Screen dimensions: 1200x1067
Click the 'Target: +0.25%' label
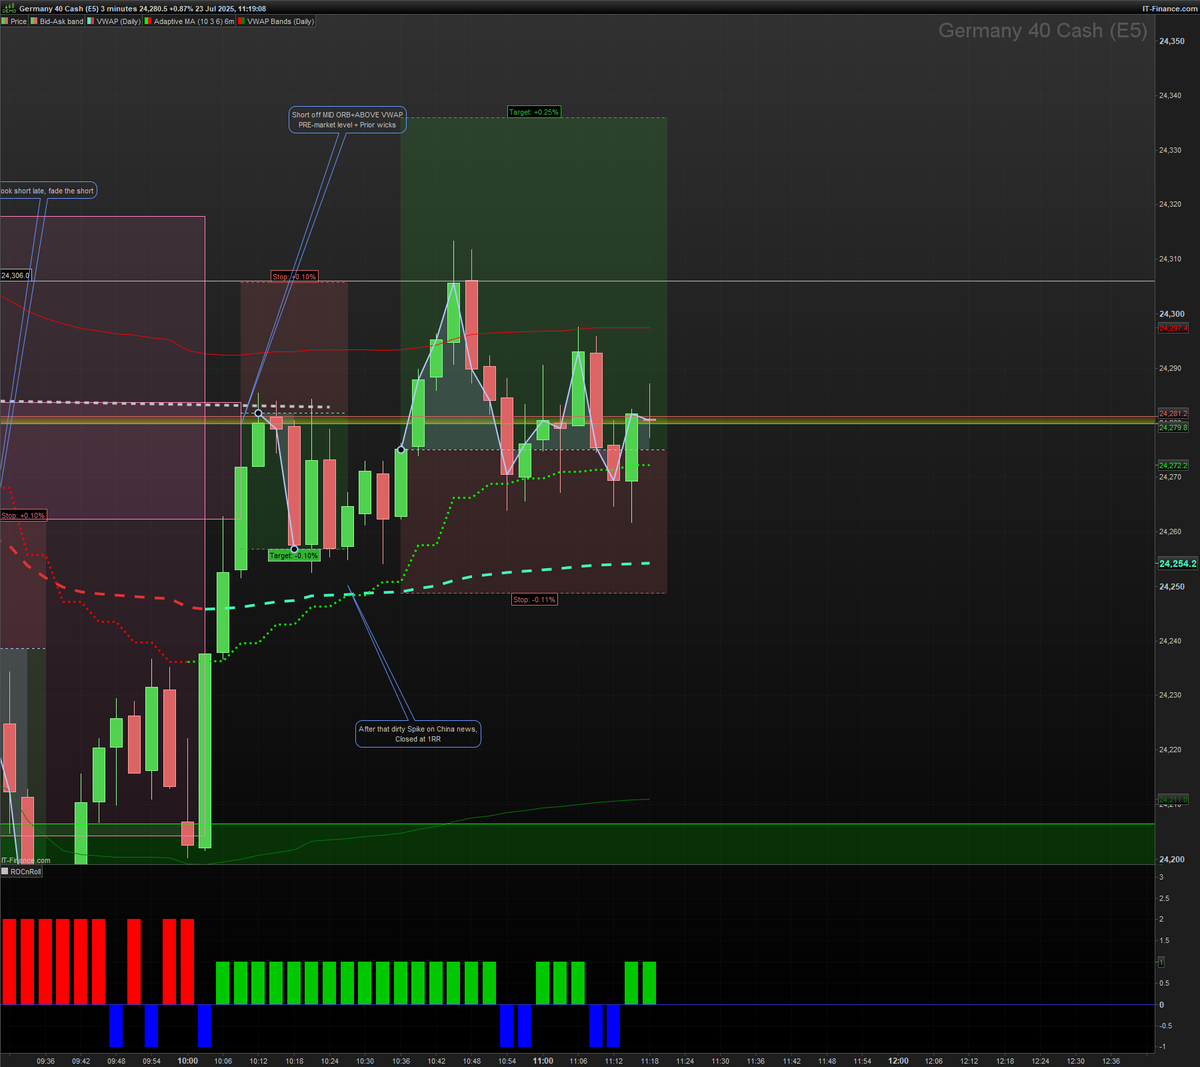pyautogui.click(x=534, y=112)
